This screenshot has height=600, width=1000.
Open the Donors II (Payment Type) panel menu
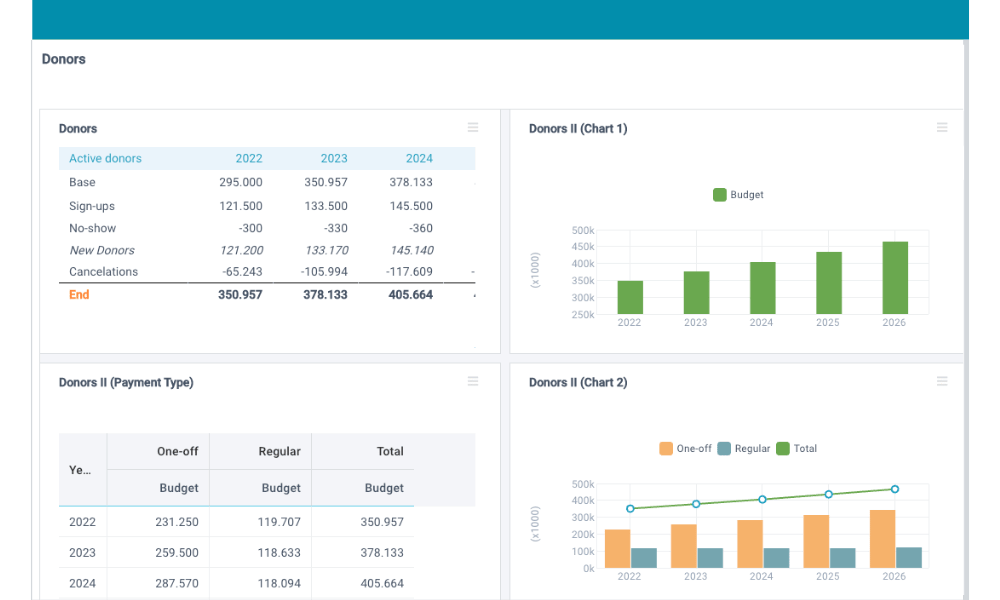coord(472,381)
